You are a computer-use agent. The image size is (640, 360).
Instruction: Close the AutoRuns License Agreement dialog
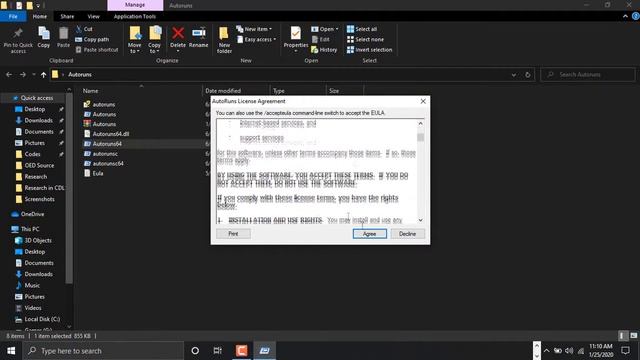pos(423,101)
